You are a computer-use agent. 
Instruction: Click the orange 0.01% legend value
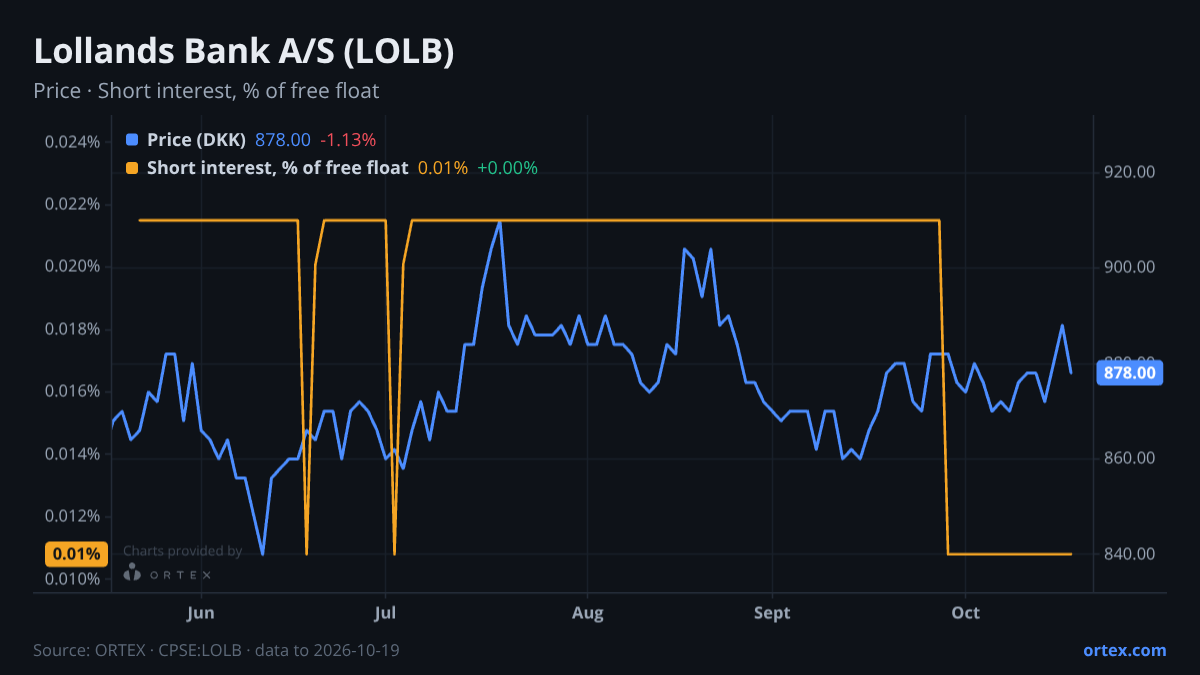click(x=443, y=168)
